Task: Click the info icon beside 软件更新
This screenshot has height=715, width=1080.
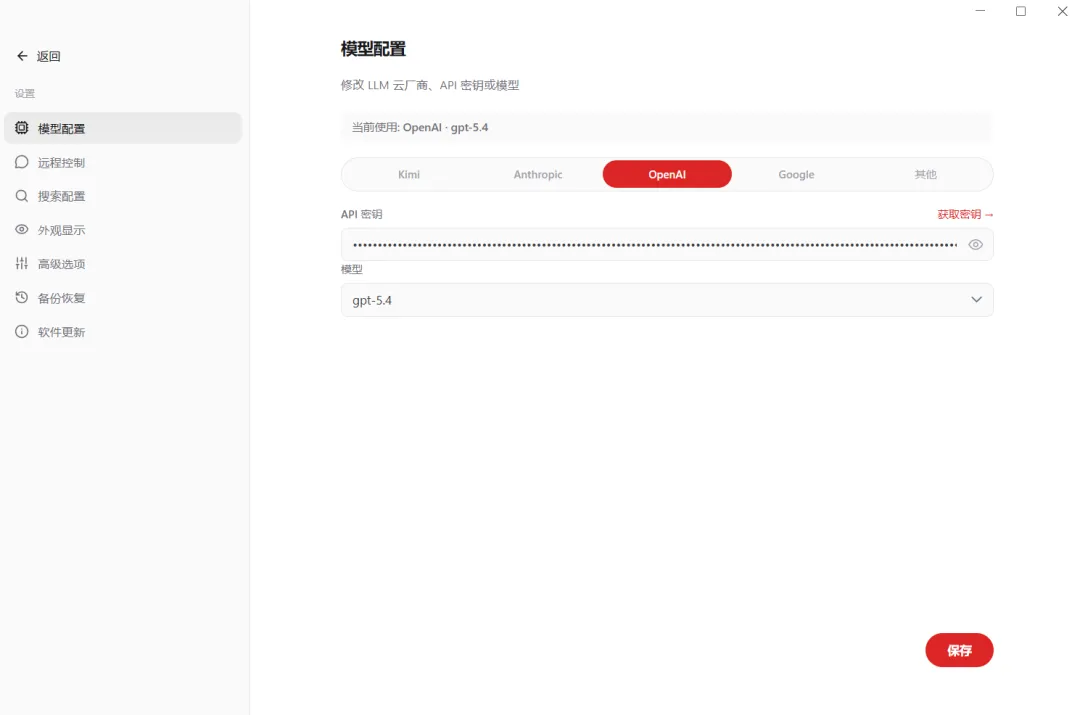Action: pos(22,331)
